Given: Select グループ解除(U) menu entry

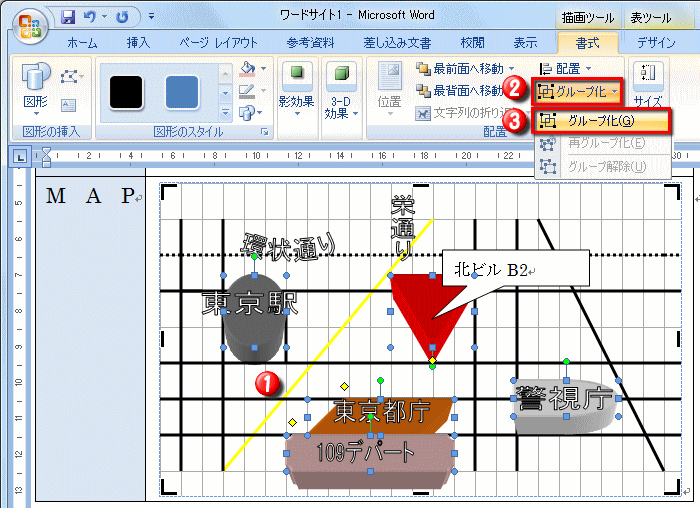Looking at the screenshot, I should click(x=603, y=167).
